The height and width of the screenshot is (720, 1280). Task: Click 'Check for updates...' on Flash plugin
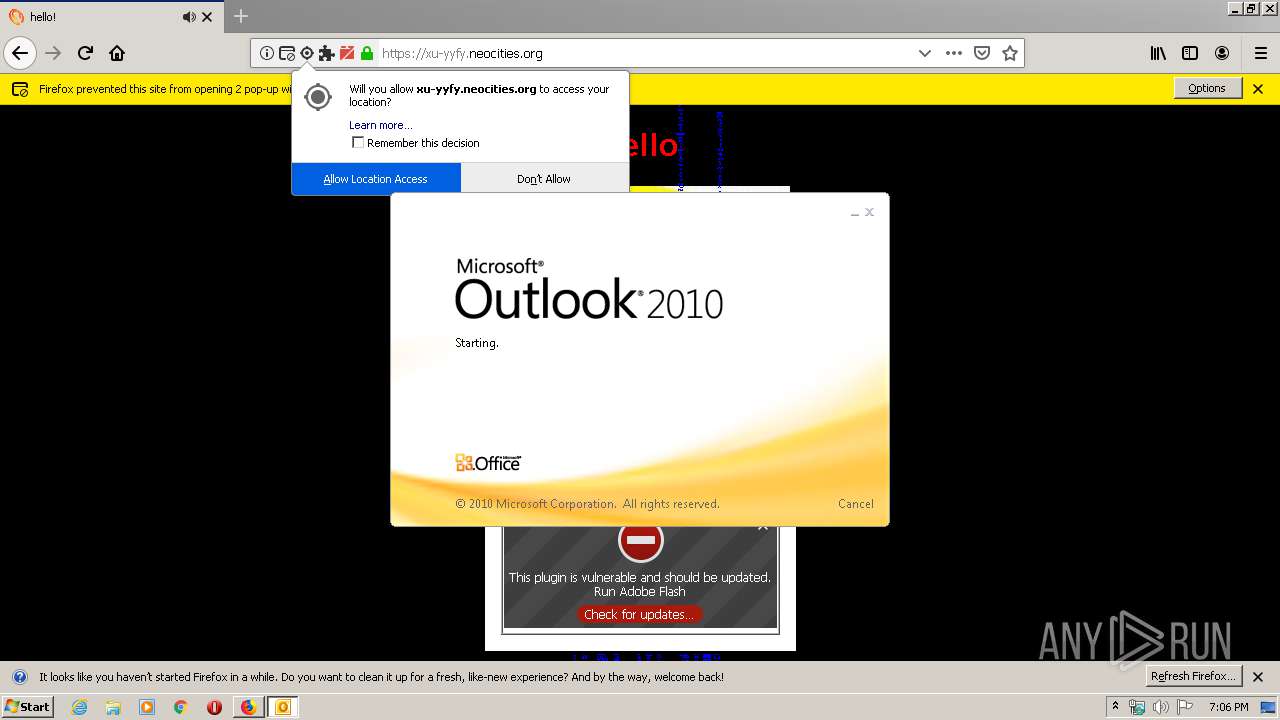click(x=639, y=614)
